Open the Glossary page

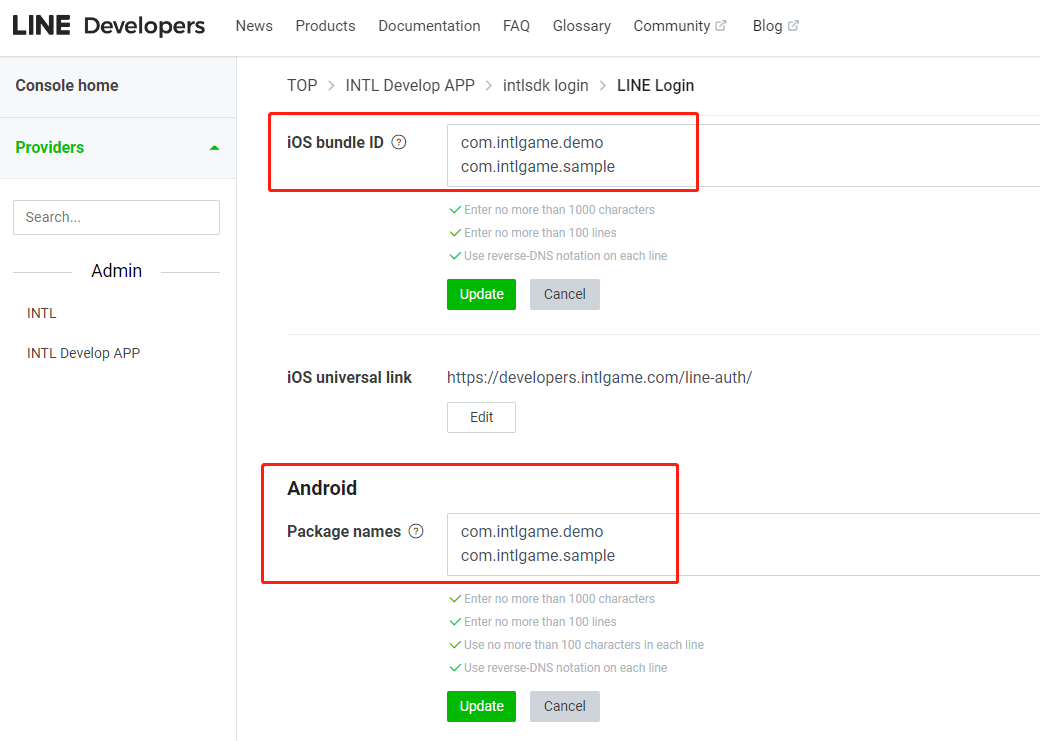(581, 26)
